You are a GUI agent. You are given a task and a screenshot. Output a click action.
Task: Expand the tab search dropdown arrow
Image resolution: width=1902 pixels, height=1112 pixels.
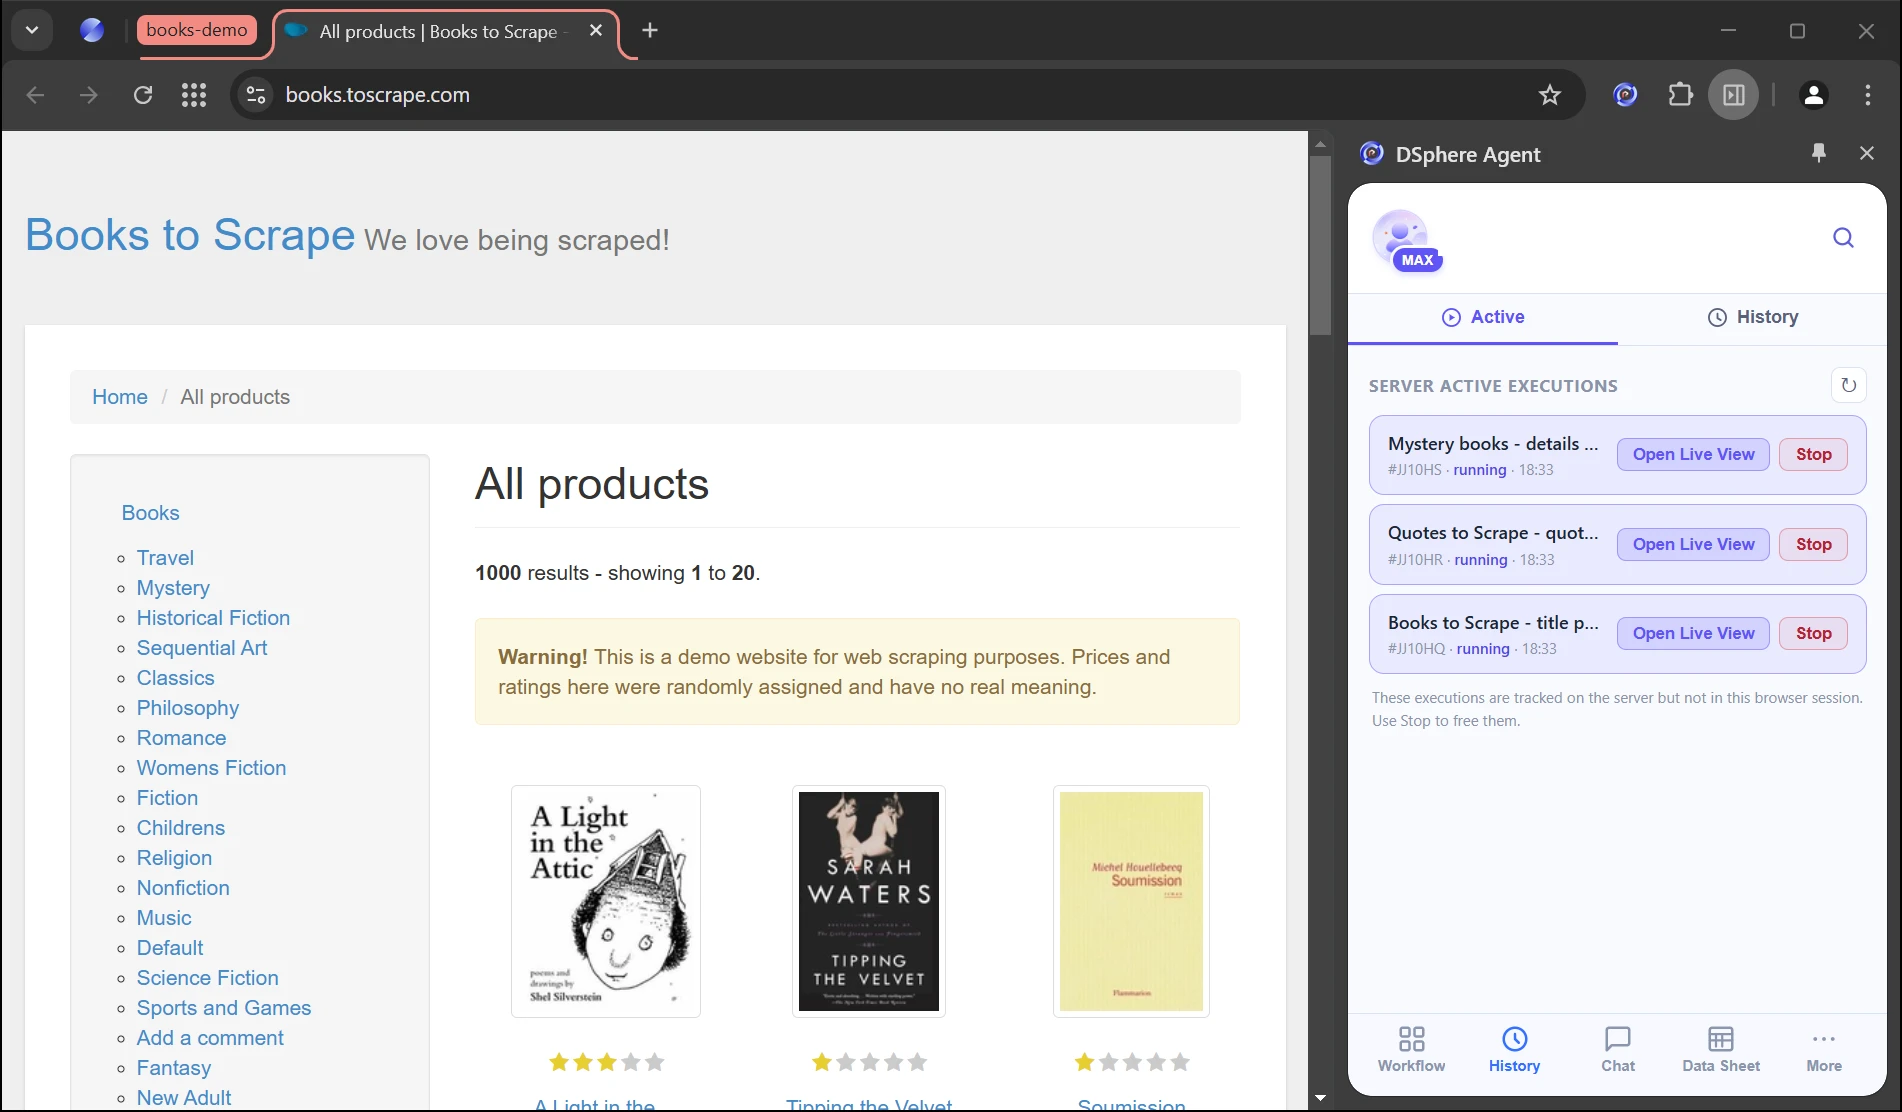[x=32, y=30]
